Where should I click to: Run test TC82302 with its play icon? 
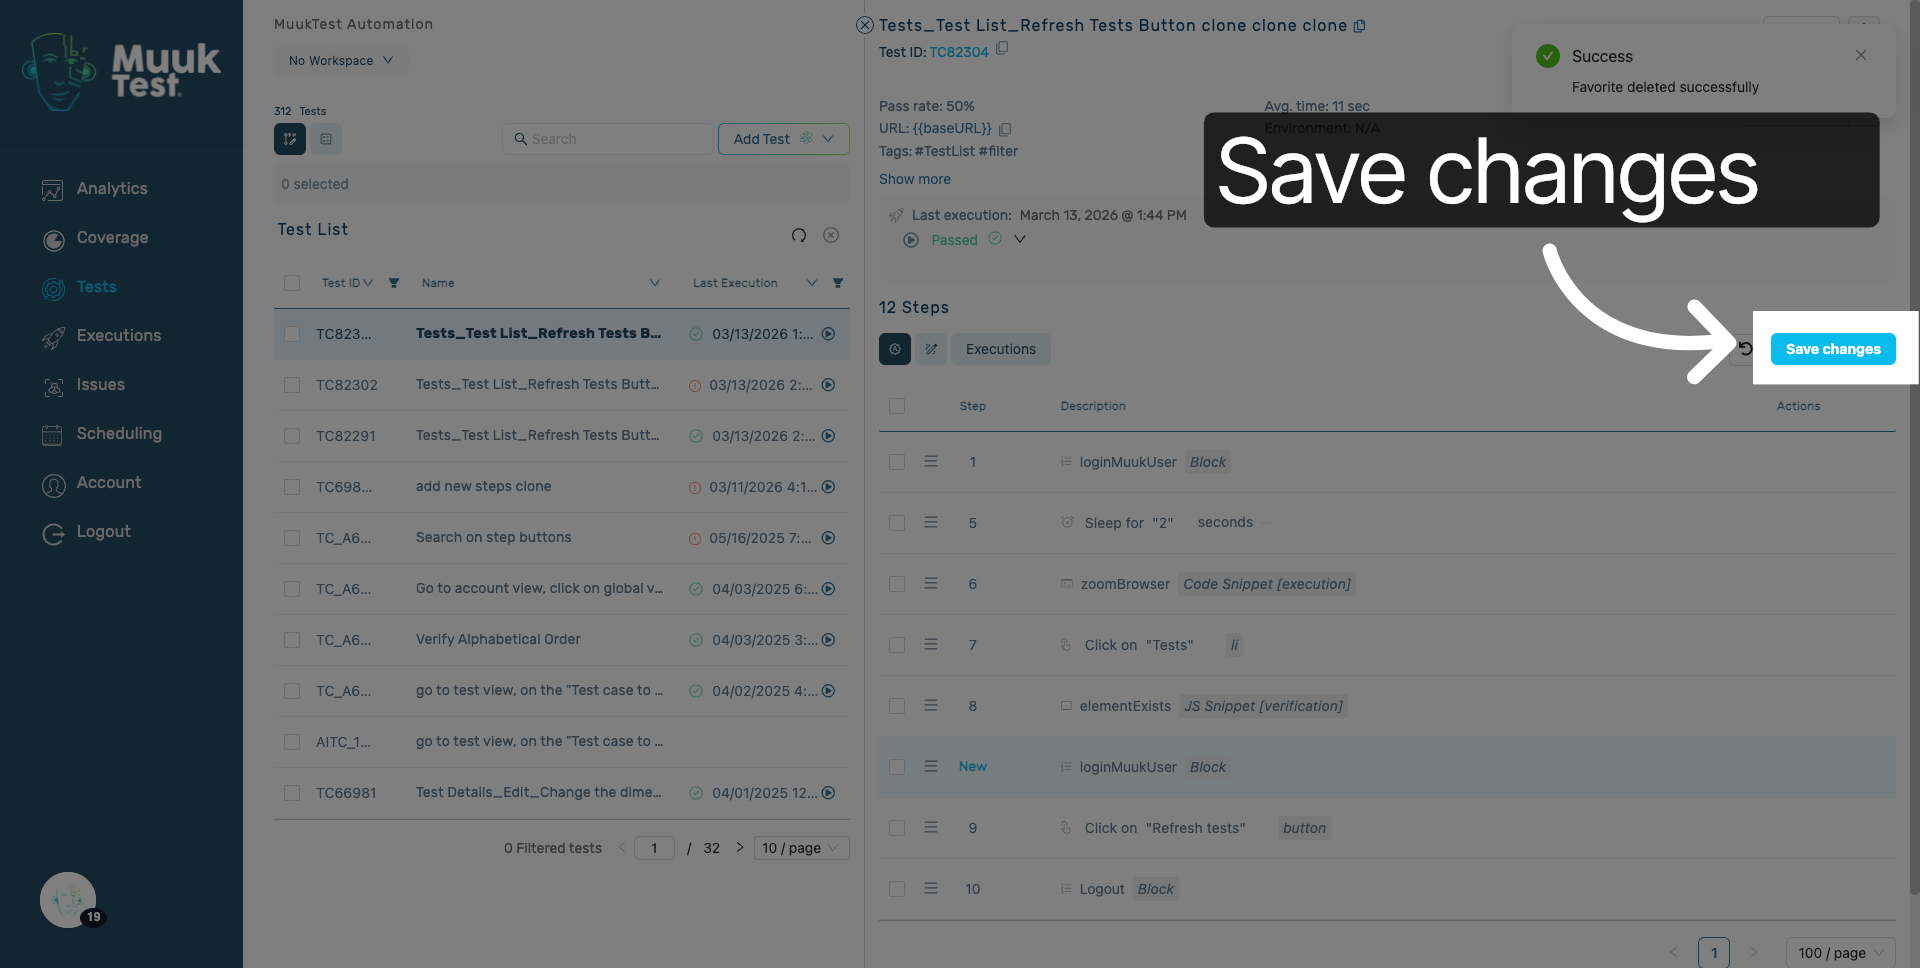[828, 385]
